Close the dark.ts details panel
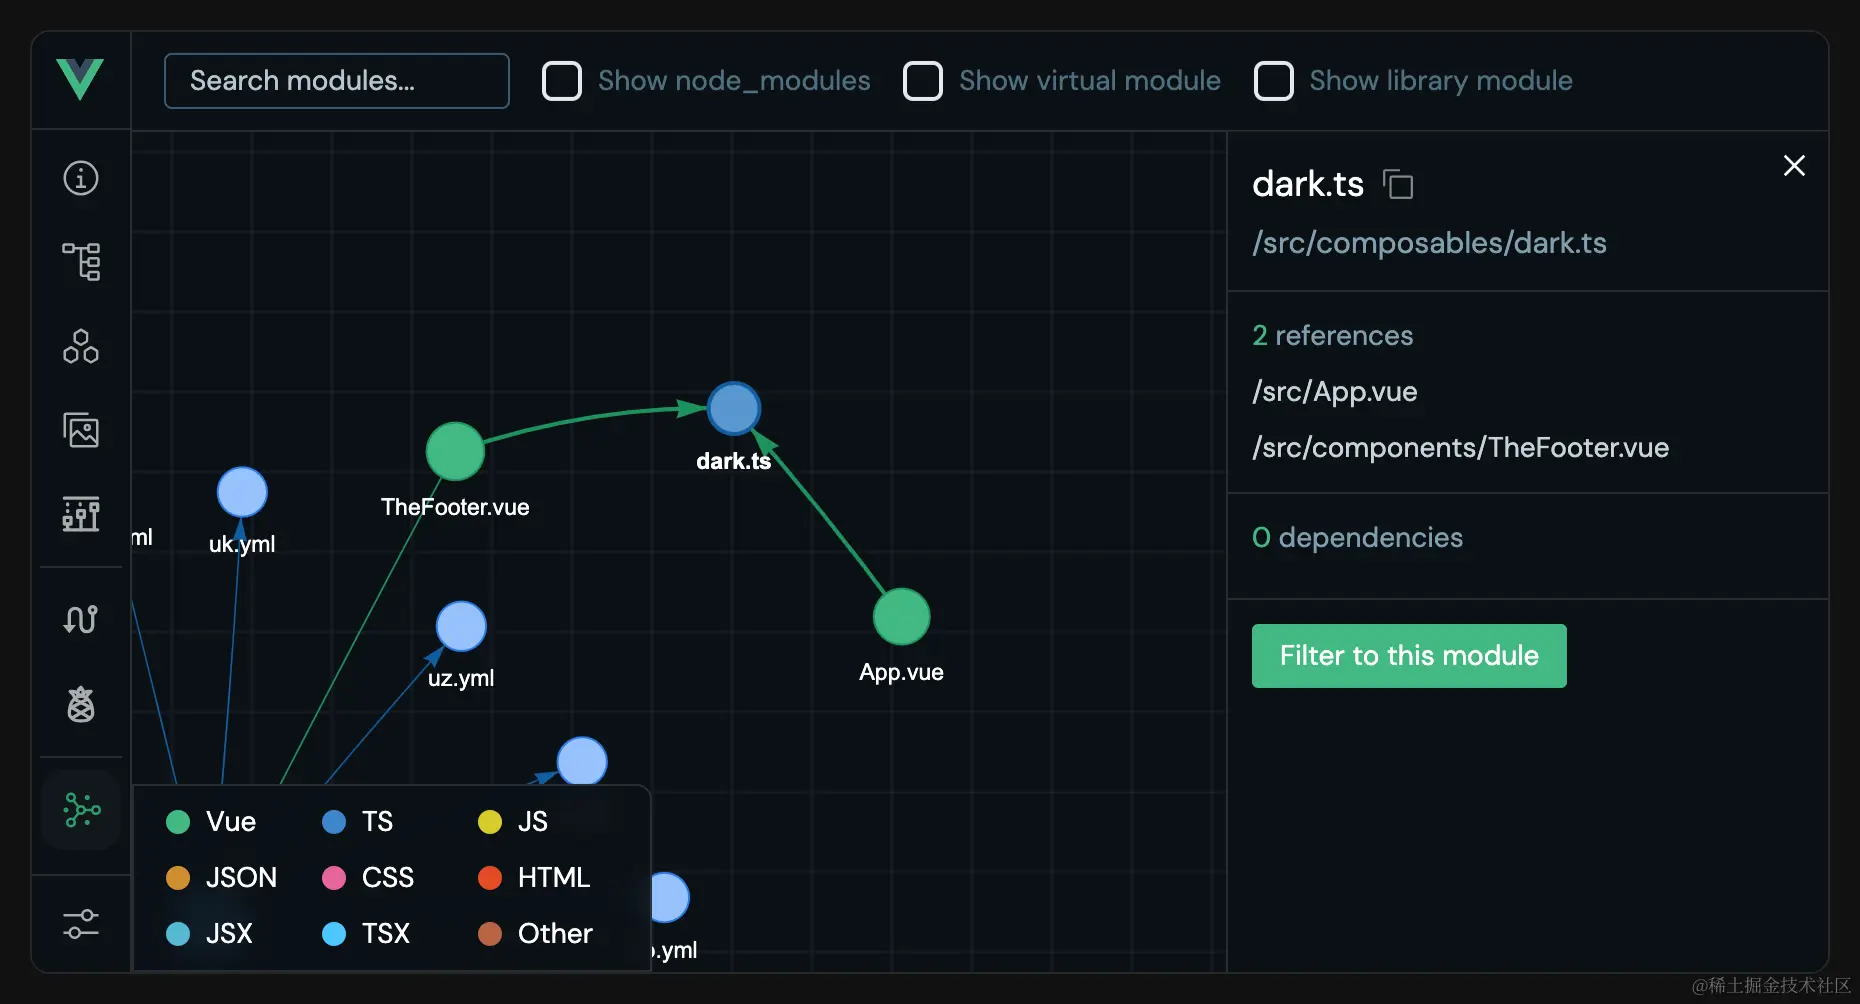Viewport: 1860px width, 1004px height. 1793,166
